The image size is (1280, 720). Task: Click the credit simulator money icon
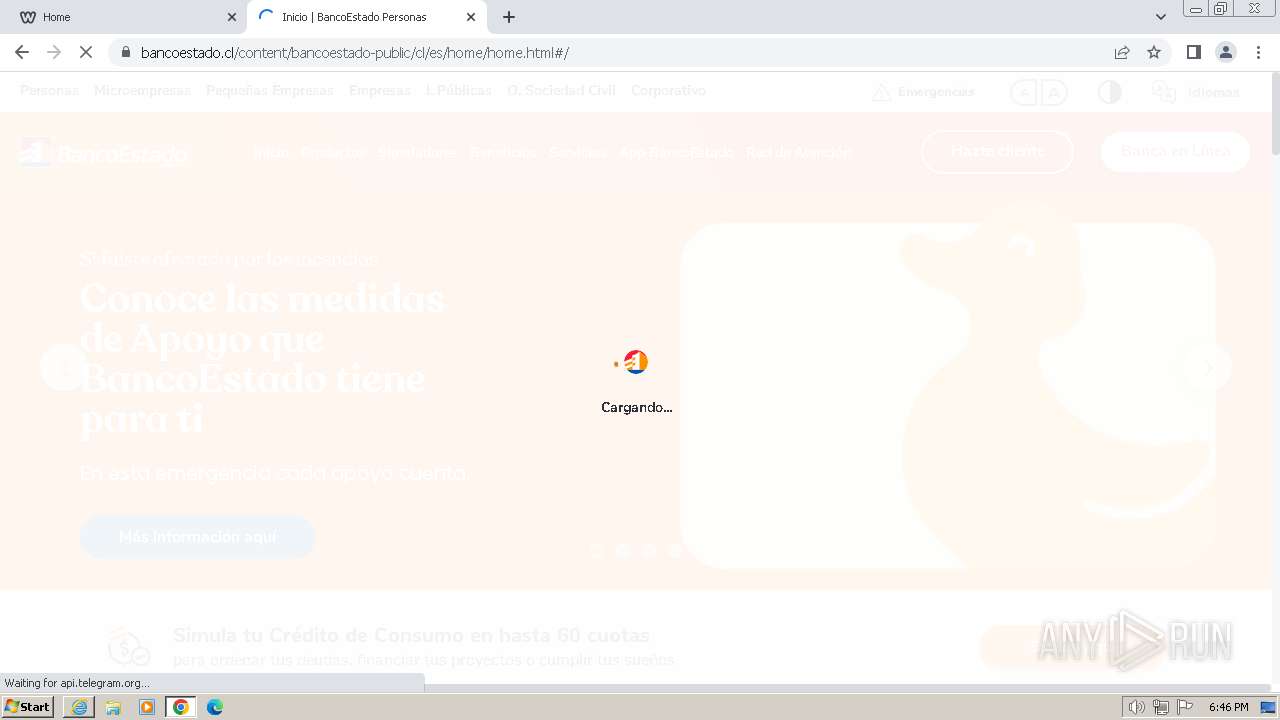tap(129, 647)
